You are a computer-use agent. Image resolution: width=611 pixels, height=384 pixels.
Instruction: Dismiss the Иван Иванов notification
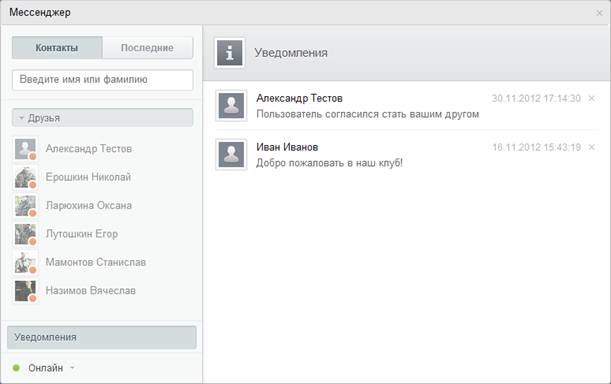point(592,147)
